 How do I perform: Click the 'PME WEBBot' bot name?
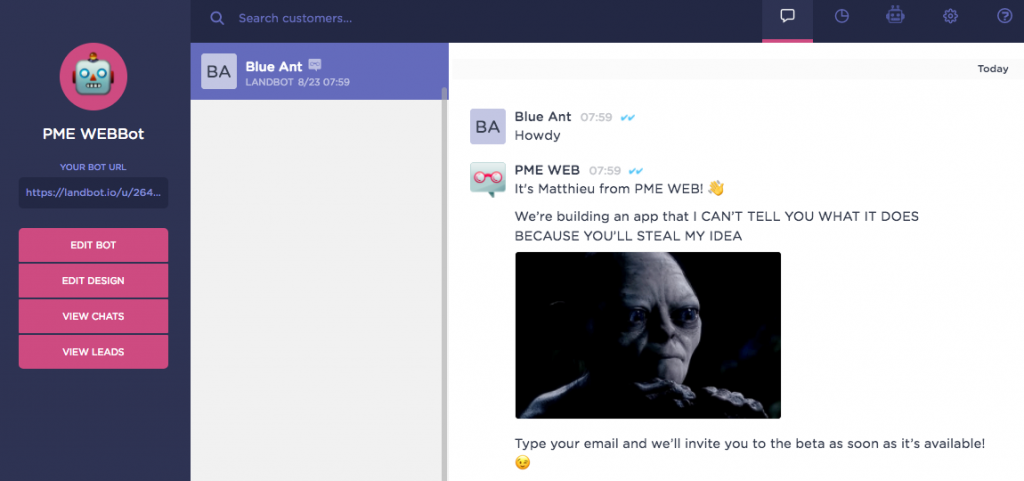[93, 134]
